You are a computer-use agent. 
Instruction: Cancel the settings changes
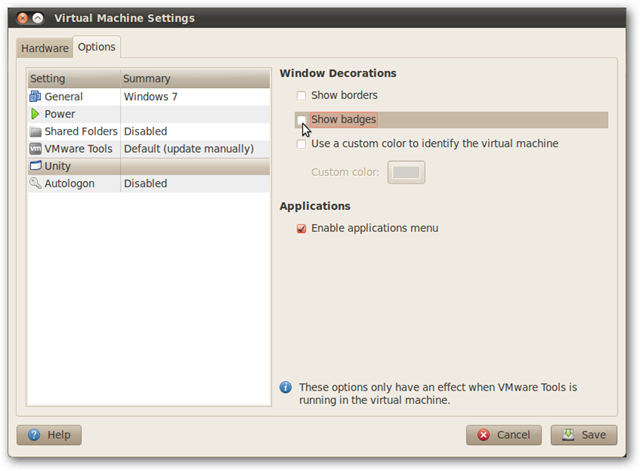504,435
